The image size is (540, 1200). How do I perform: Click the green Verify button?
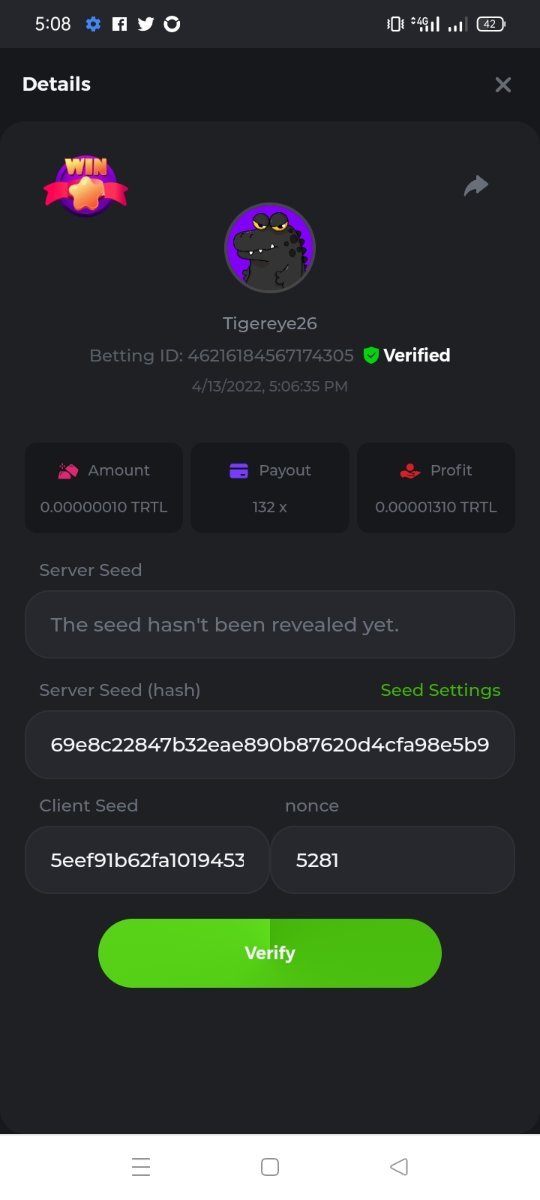click(270, 953)
